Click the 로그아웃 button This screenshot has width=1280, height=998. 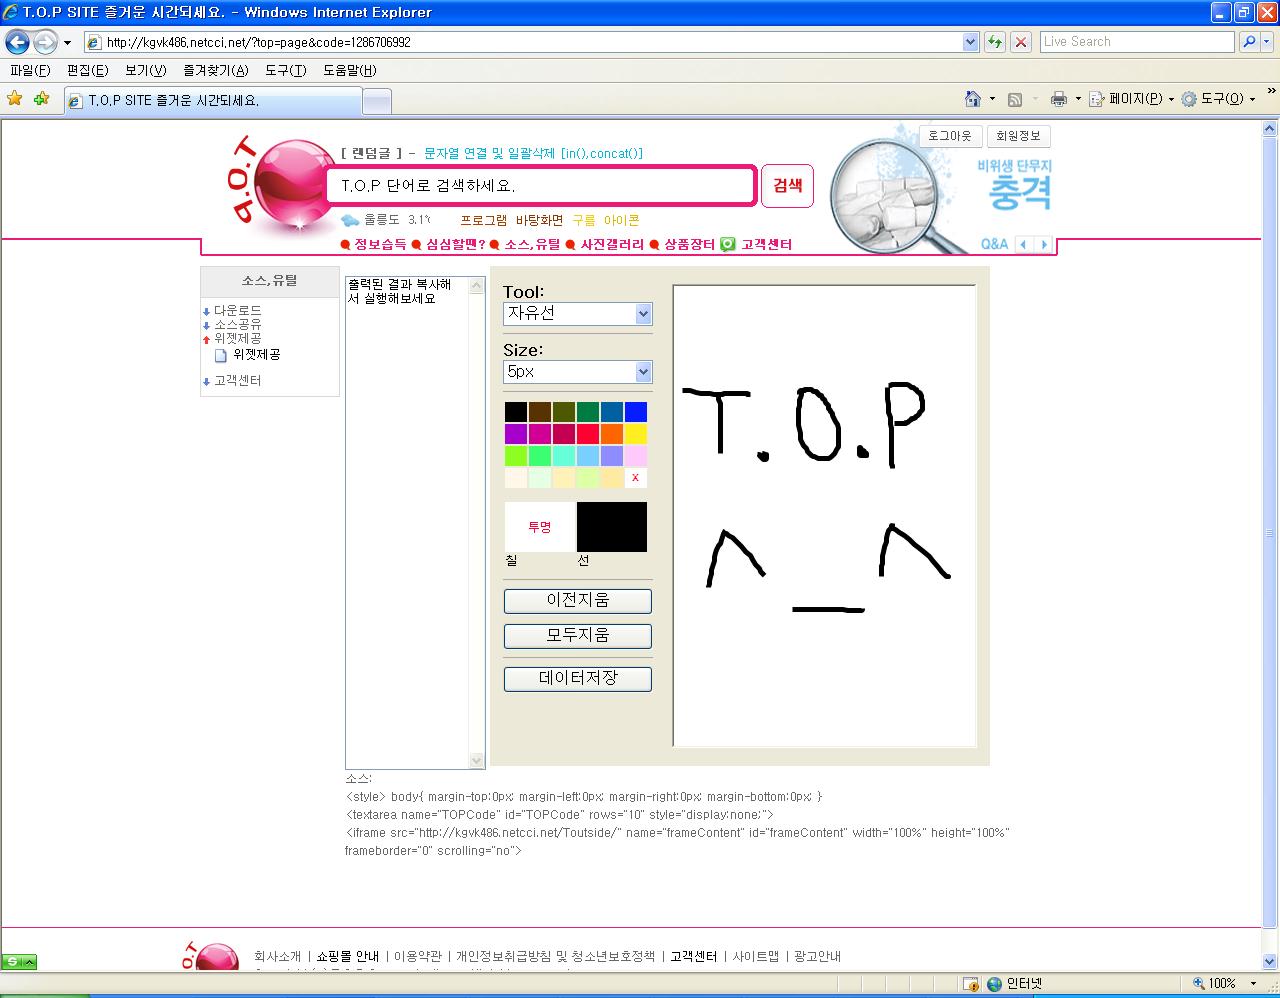click(949, 136)
